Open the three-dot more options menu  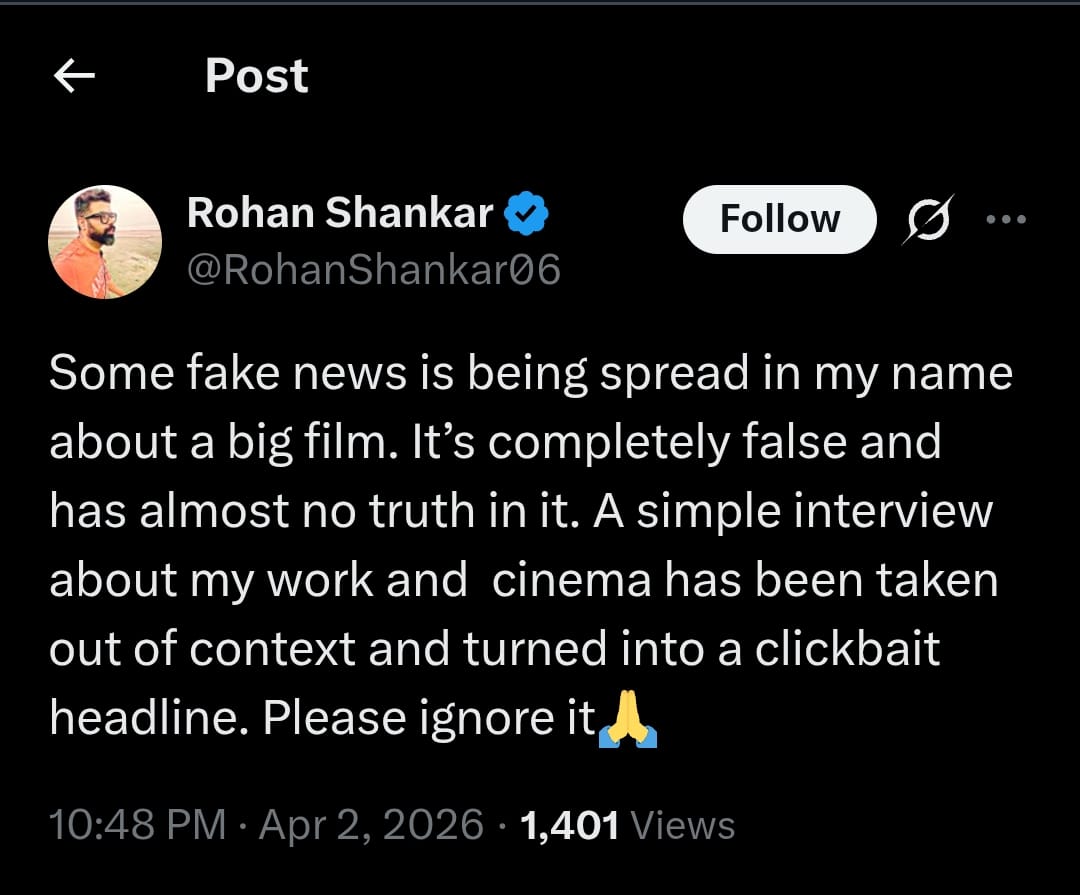[x=1005, y=219]
